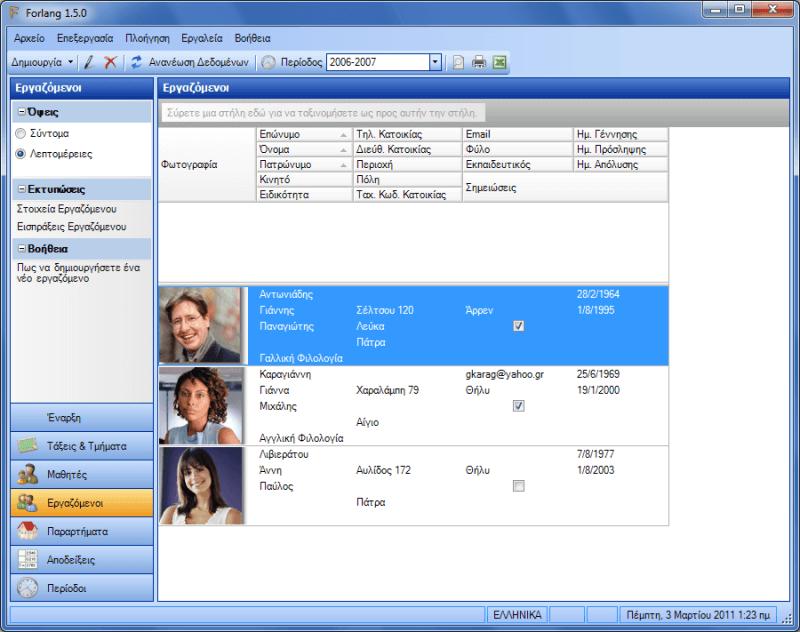The height and width of the screenshot is (632, 800).
Task: Click Ανανέωση Δεδομένων refresh button
Action: click(189, 62)
